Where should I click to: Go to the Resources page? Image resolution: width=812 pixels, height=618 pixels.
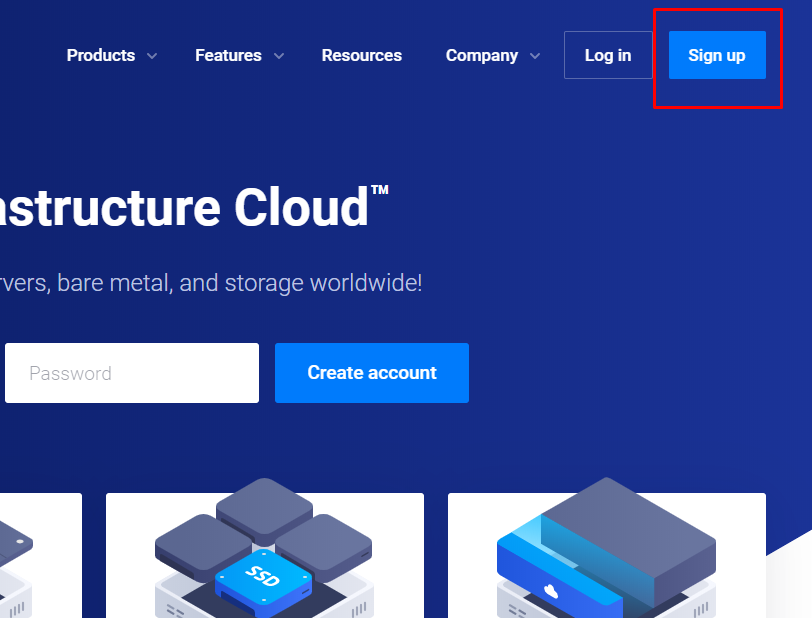tap(361, 56)
